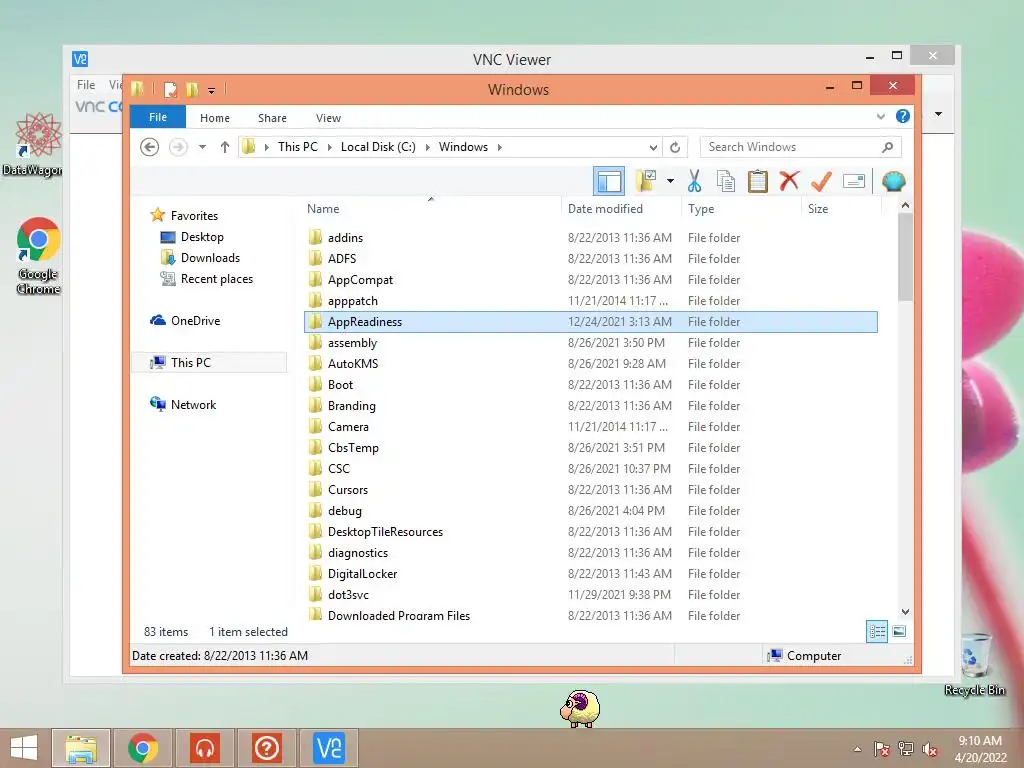Sort by Type column header
The image size is (1024, 768).
click(741, 209)
